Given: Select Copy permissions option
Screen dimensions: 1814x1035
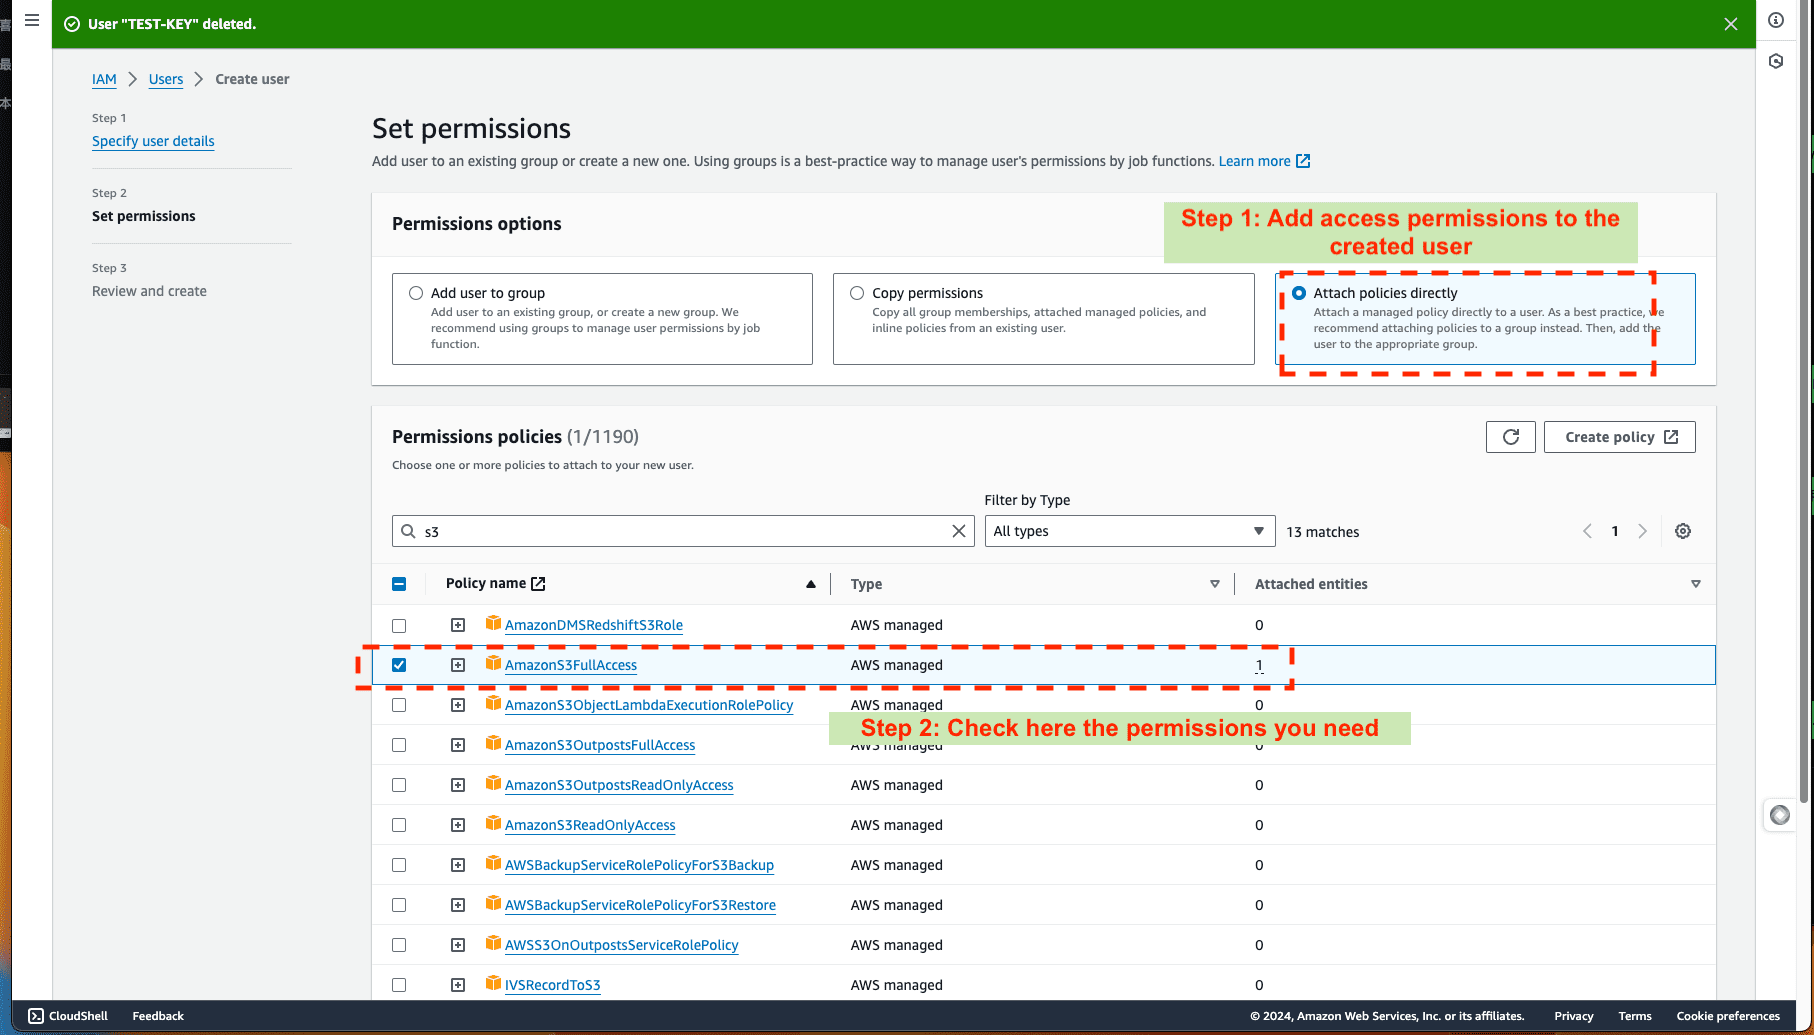Looking at the screenshot, I should [x=857, y=293].
